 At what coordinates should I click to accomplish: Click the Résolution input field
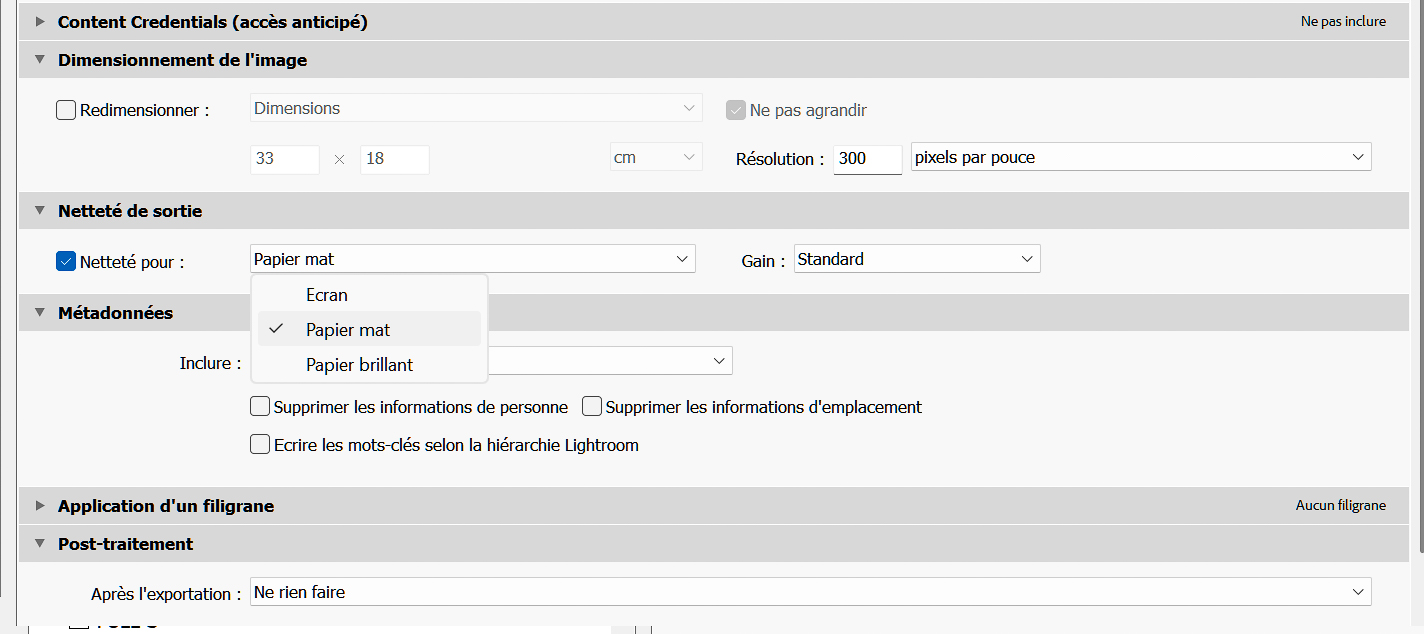tap(867, 159)
